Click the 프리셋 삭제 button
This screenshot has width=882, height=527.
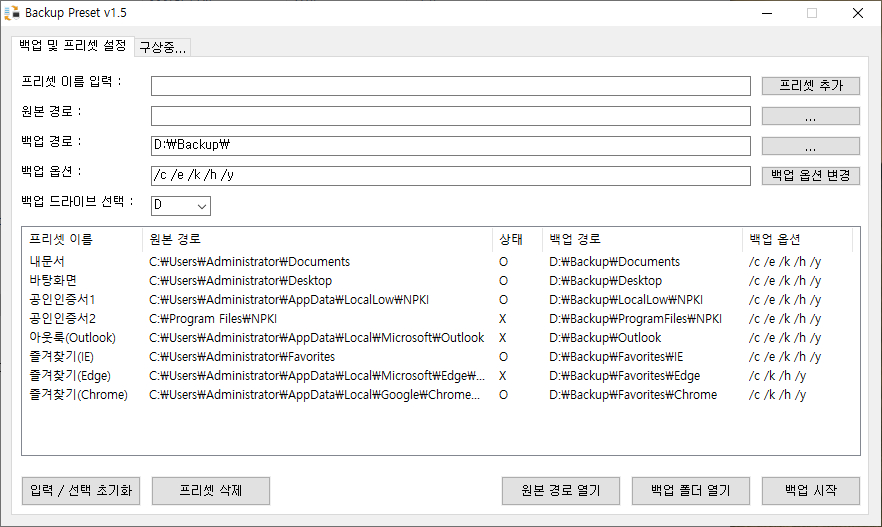click(210, 490)
